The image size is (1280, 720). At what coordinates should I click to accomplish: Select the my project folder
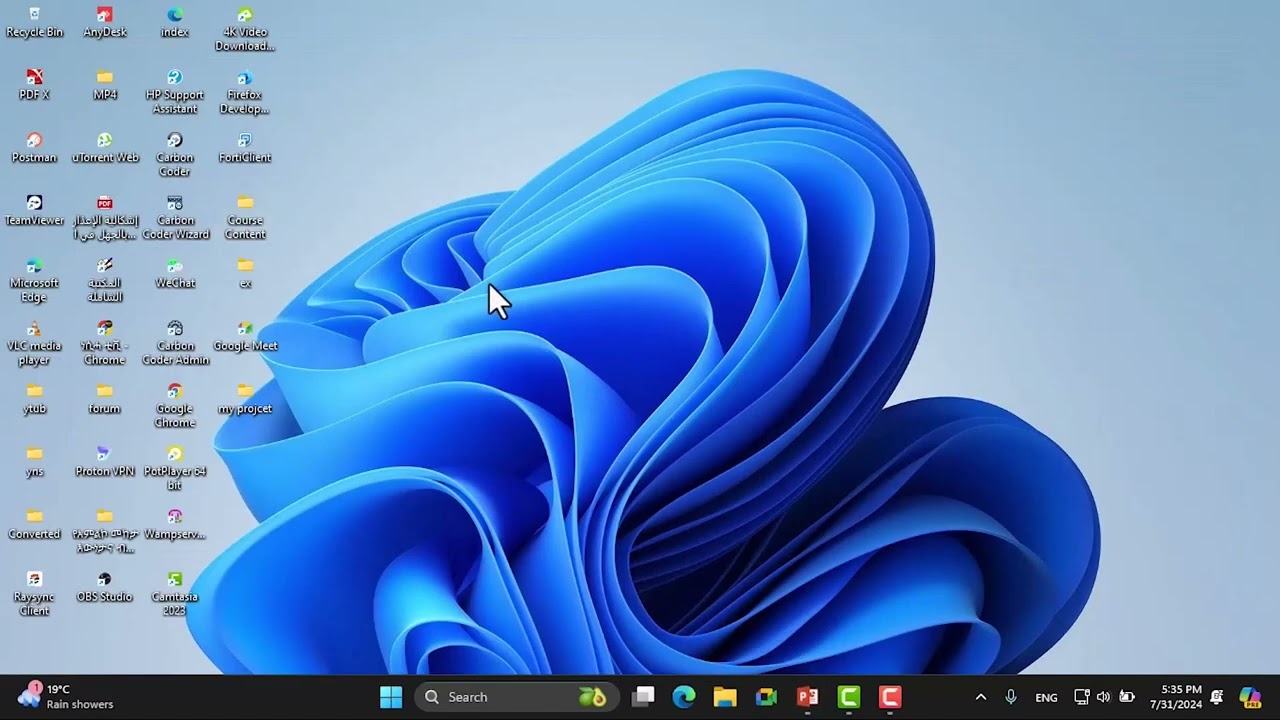coord(245,401)
